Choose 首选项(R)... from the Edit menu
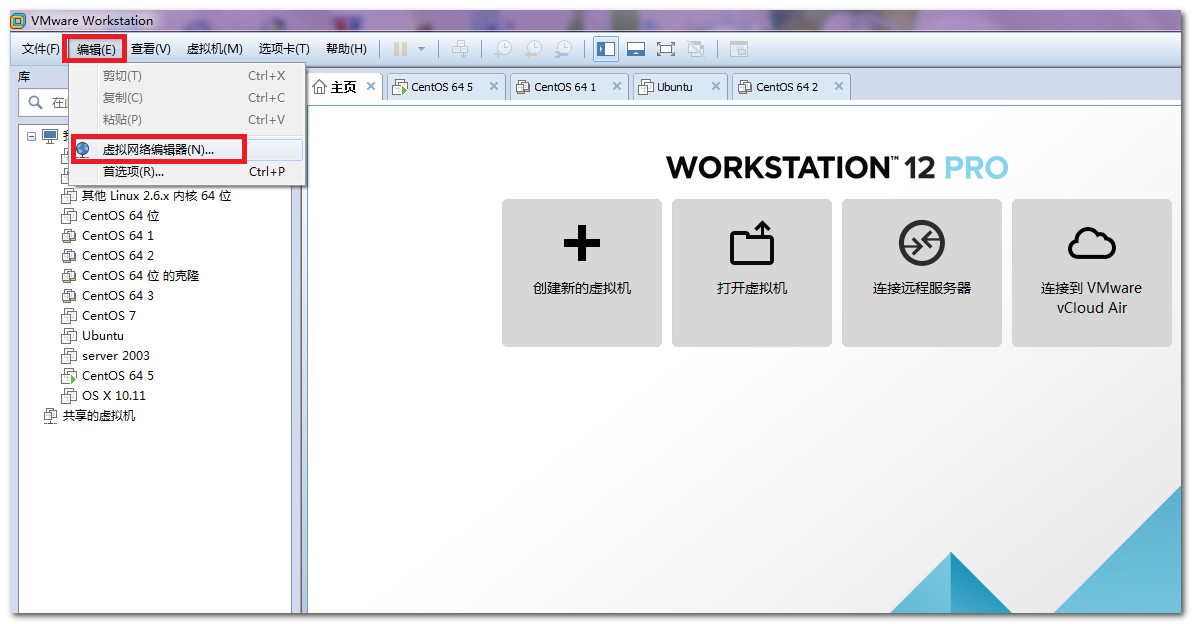 [187, 172]
